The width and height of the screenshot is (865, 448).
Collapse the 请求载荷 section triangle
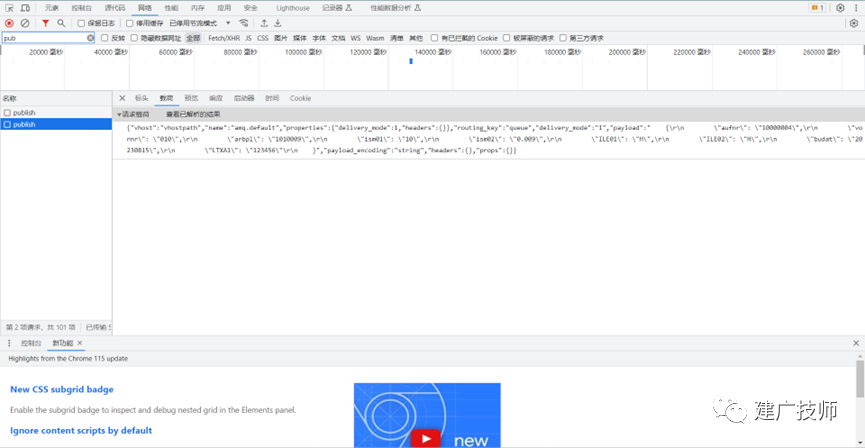pyautogui.click(x=119, y=115)
